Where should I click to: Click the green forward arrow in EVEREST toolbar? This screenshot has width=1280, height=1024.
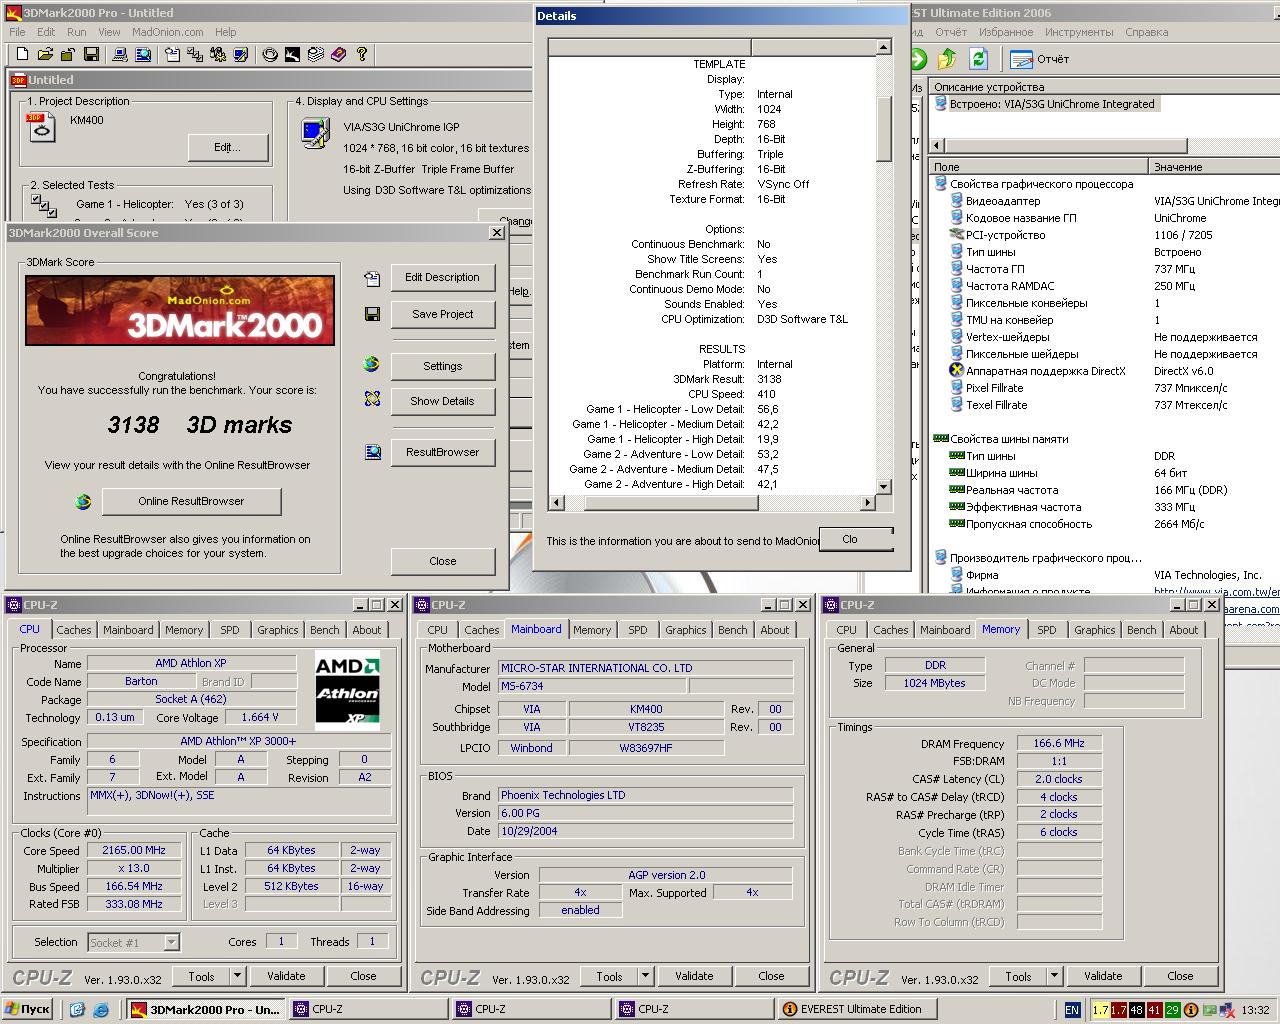pos(918,59)
